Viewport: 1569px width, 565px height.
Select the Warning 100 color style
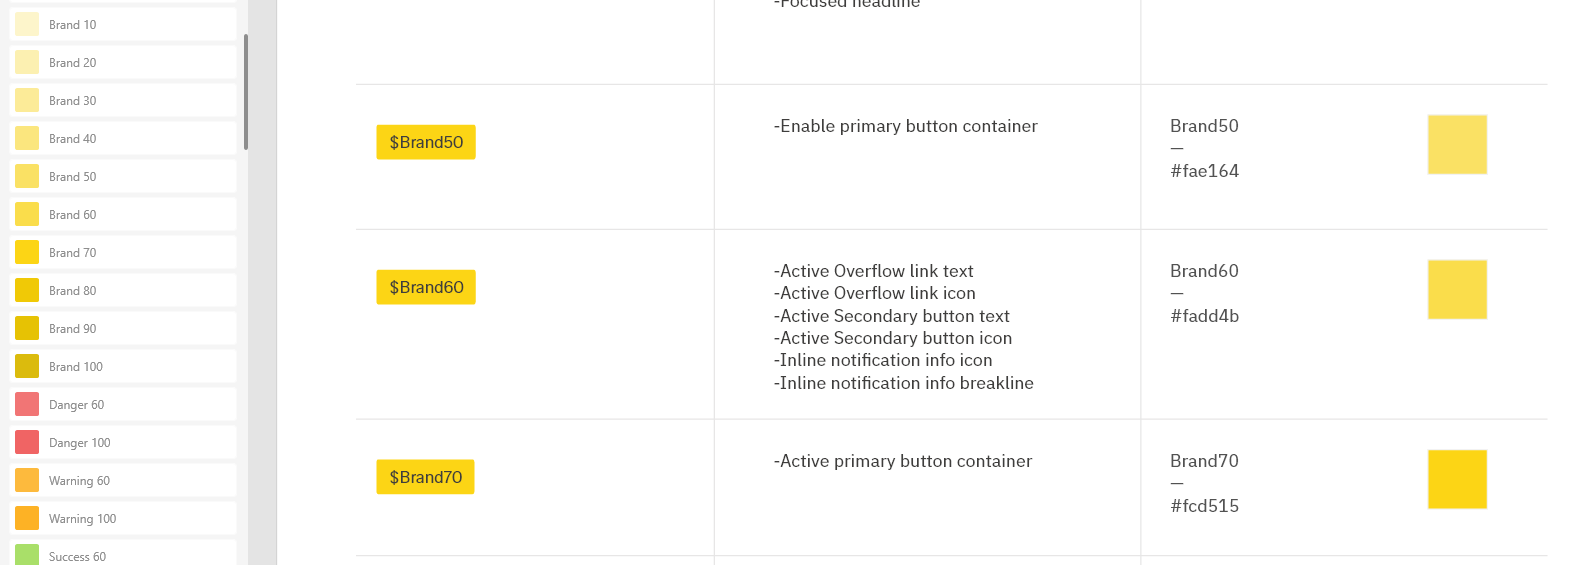(122, 519)
